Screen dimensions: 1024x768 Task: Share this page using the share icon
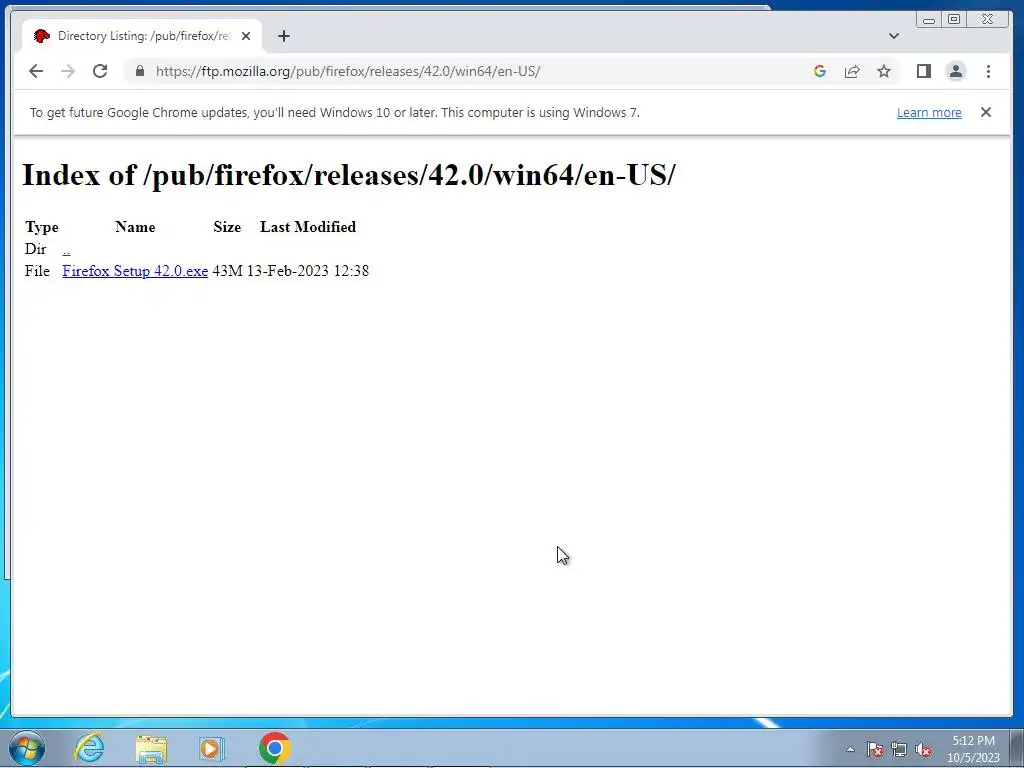tap(852, 71)
